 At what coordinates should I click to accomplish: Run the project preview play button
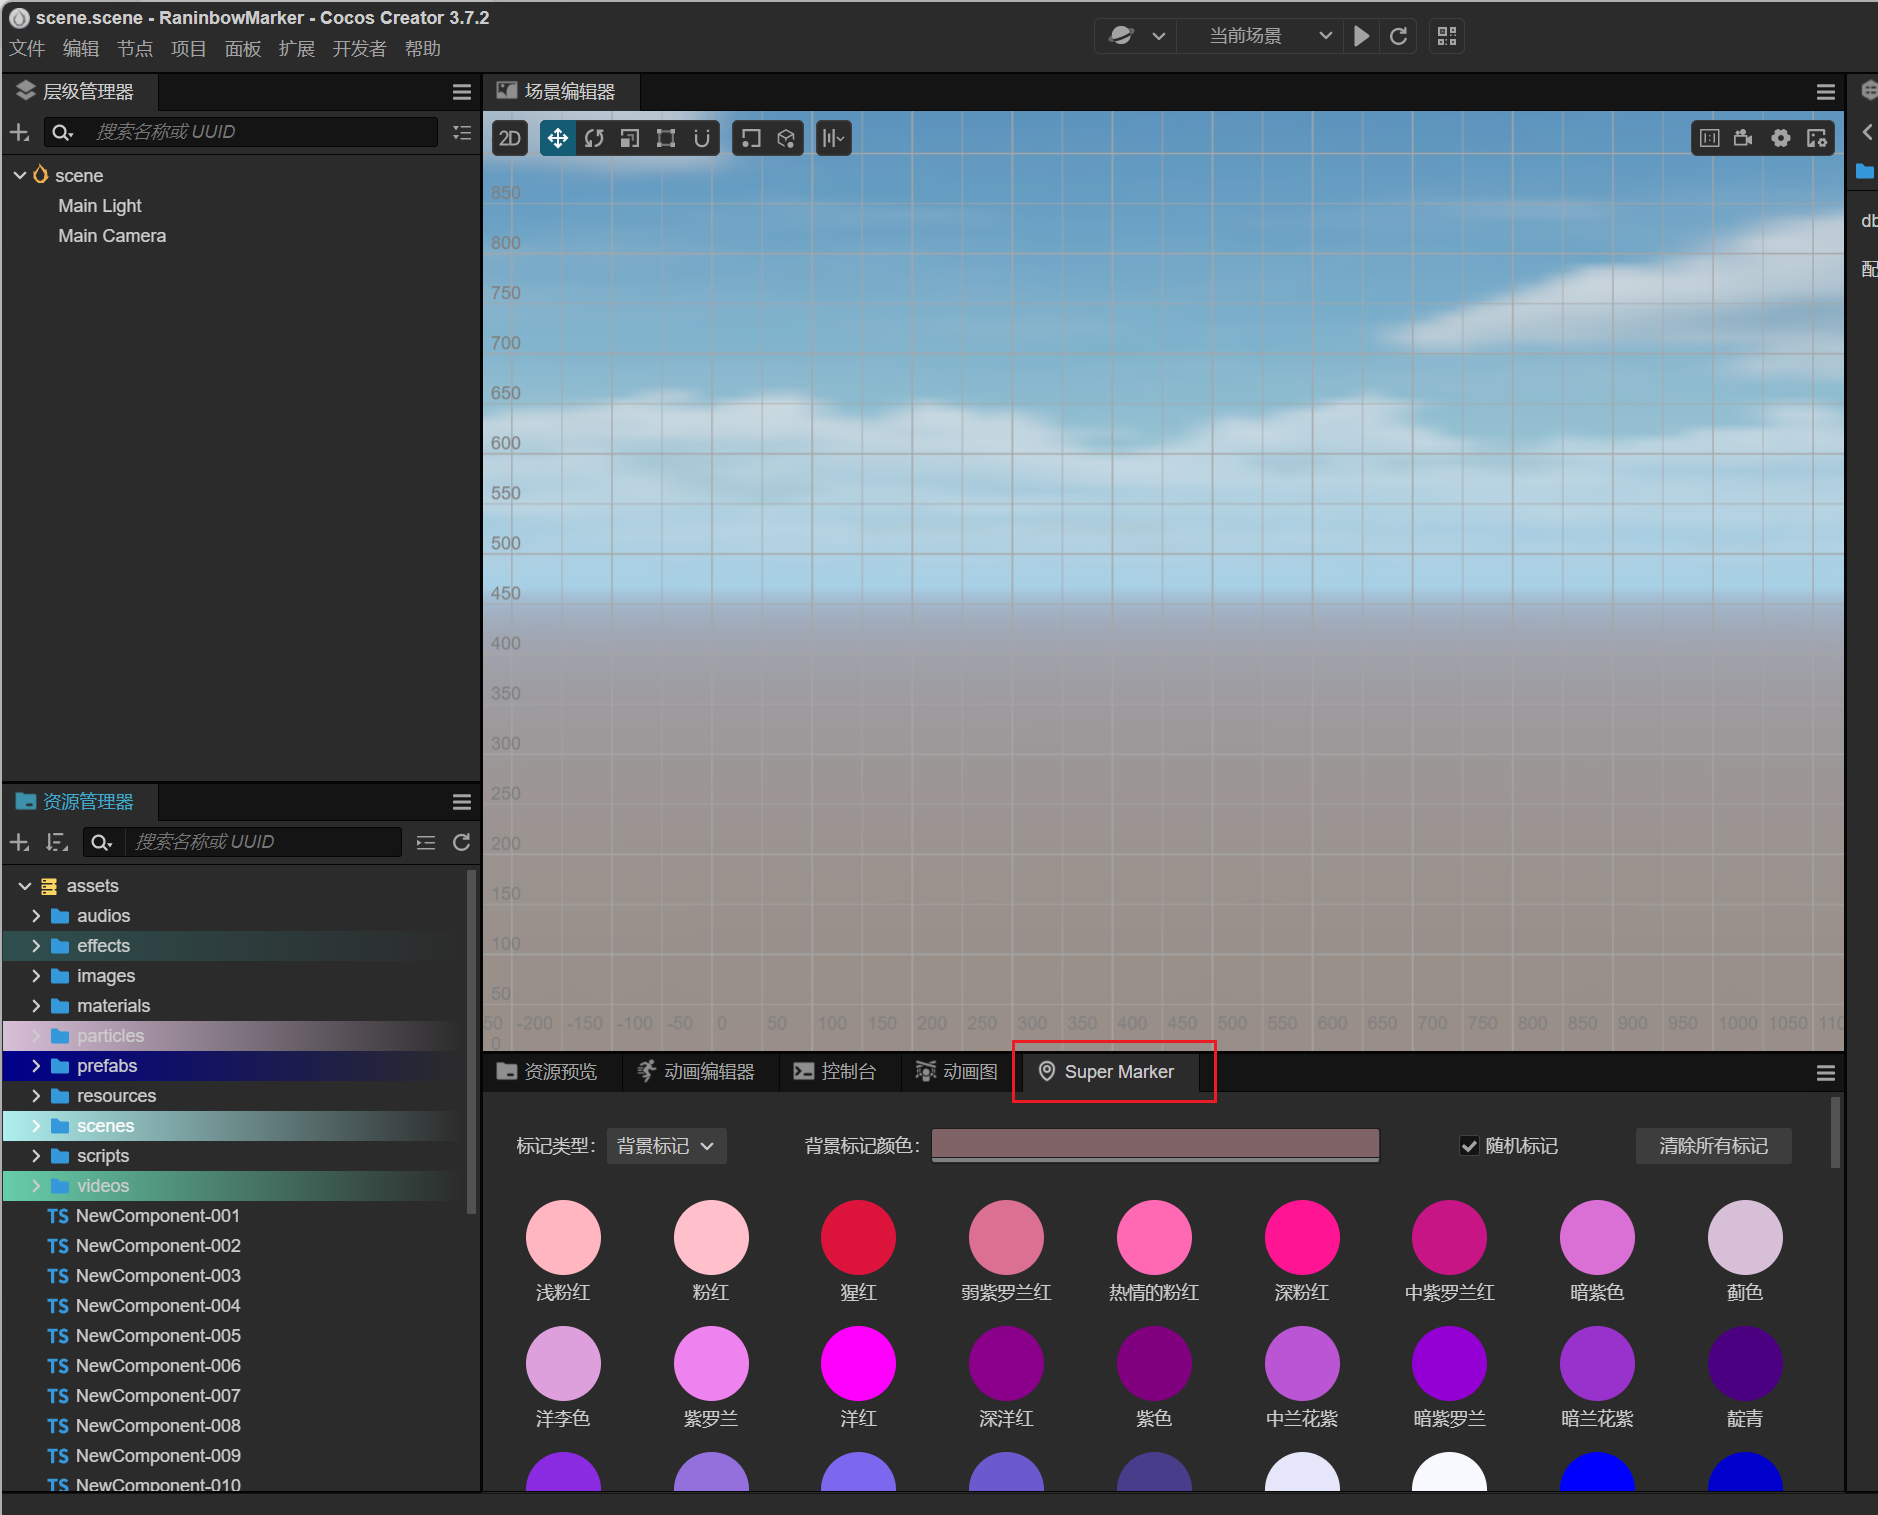click(1361, 36)
